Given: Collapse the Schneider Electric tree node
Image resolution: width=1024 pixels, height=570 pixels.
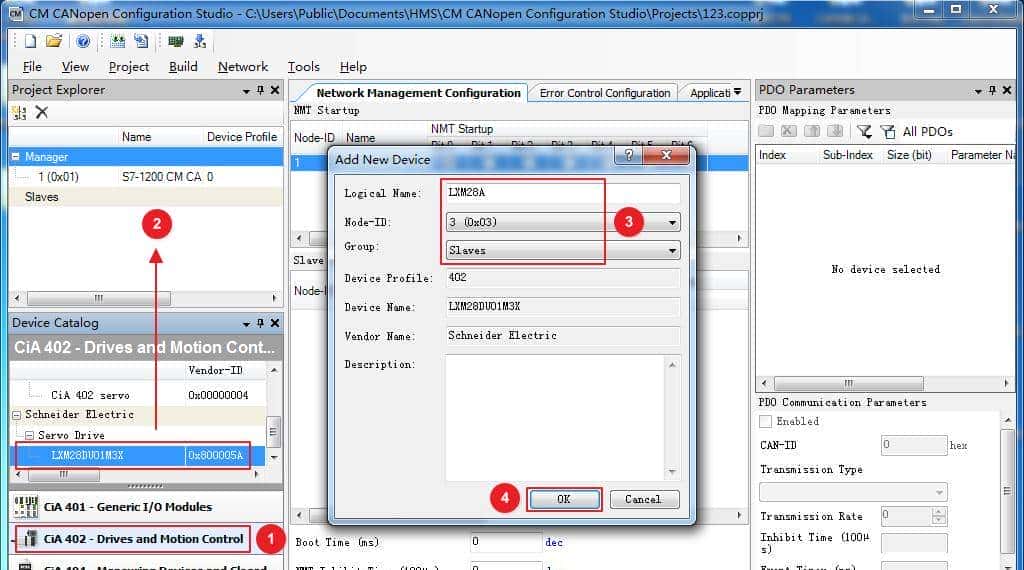Looking at the screenshot, I should pos(16,415).
